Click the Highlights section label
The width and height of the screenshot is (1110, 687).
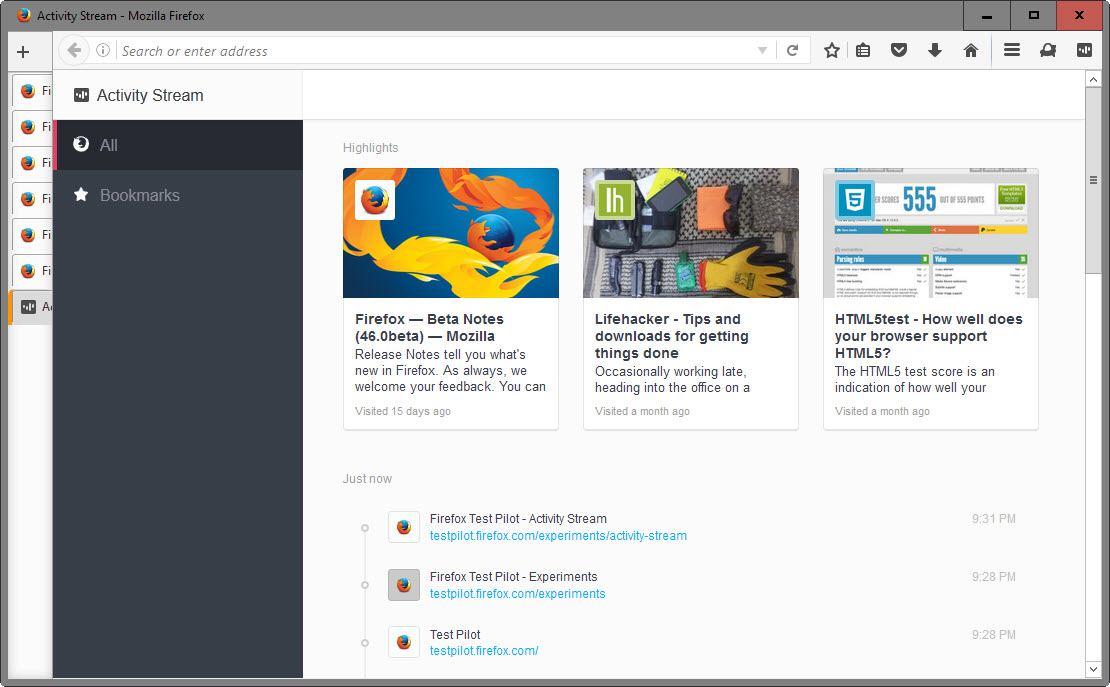pos(370,147)
